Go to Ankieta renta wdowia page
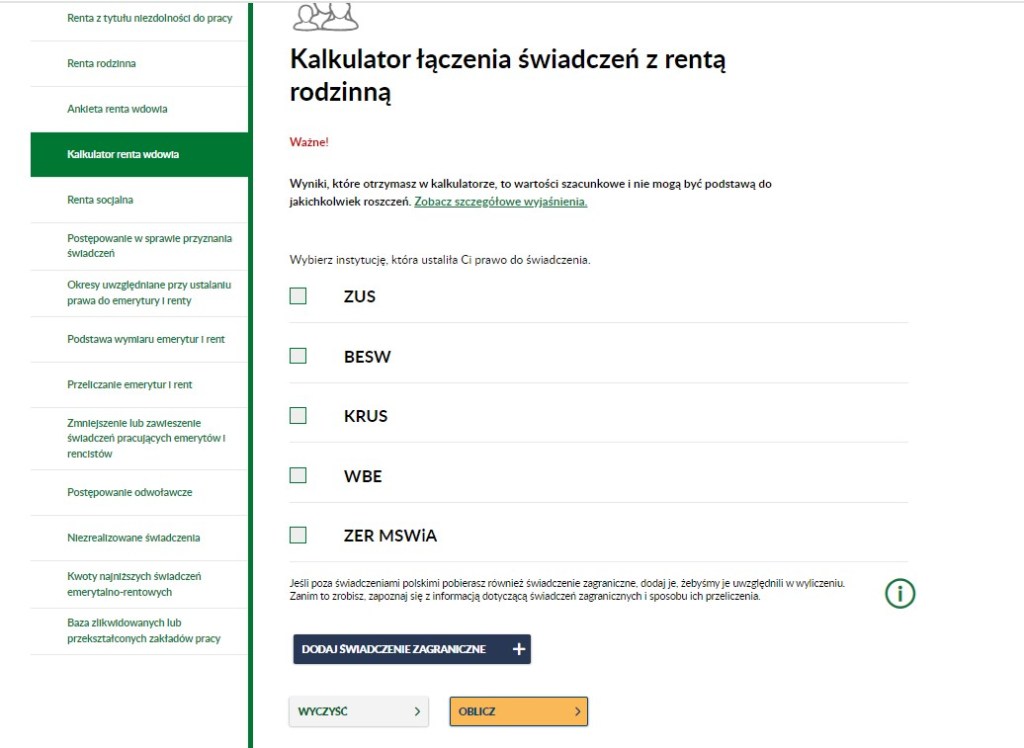This screenshot has width=1024, height=748. (117, 109)
